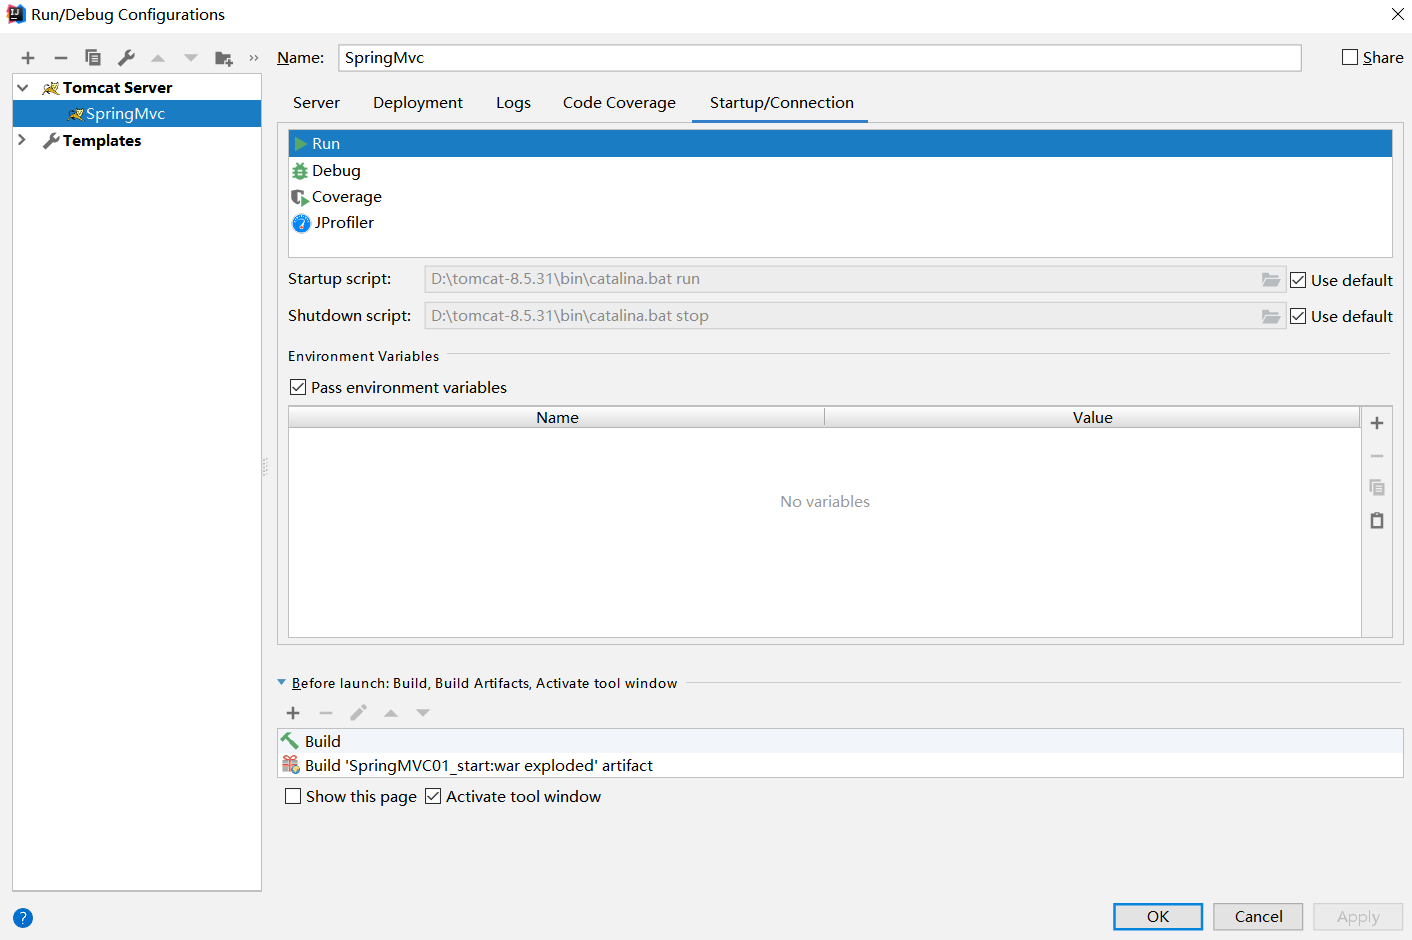Toggle the Share checkbox

[x=1350, y=58]
